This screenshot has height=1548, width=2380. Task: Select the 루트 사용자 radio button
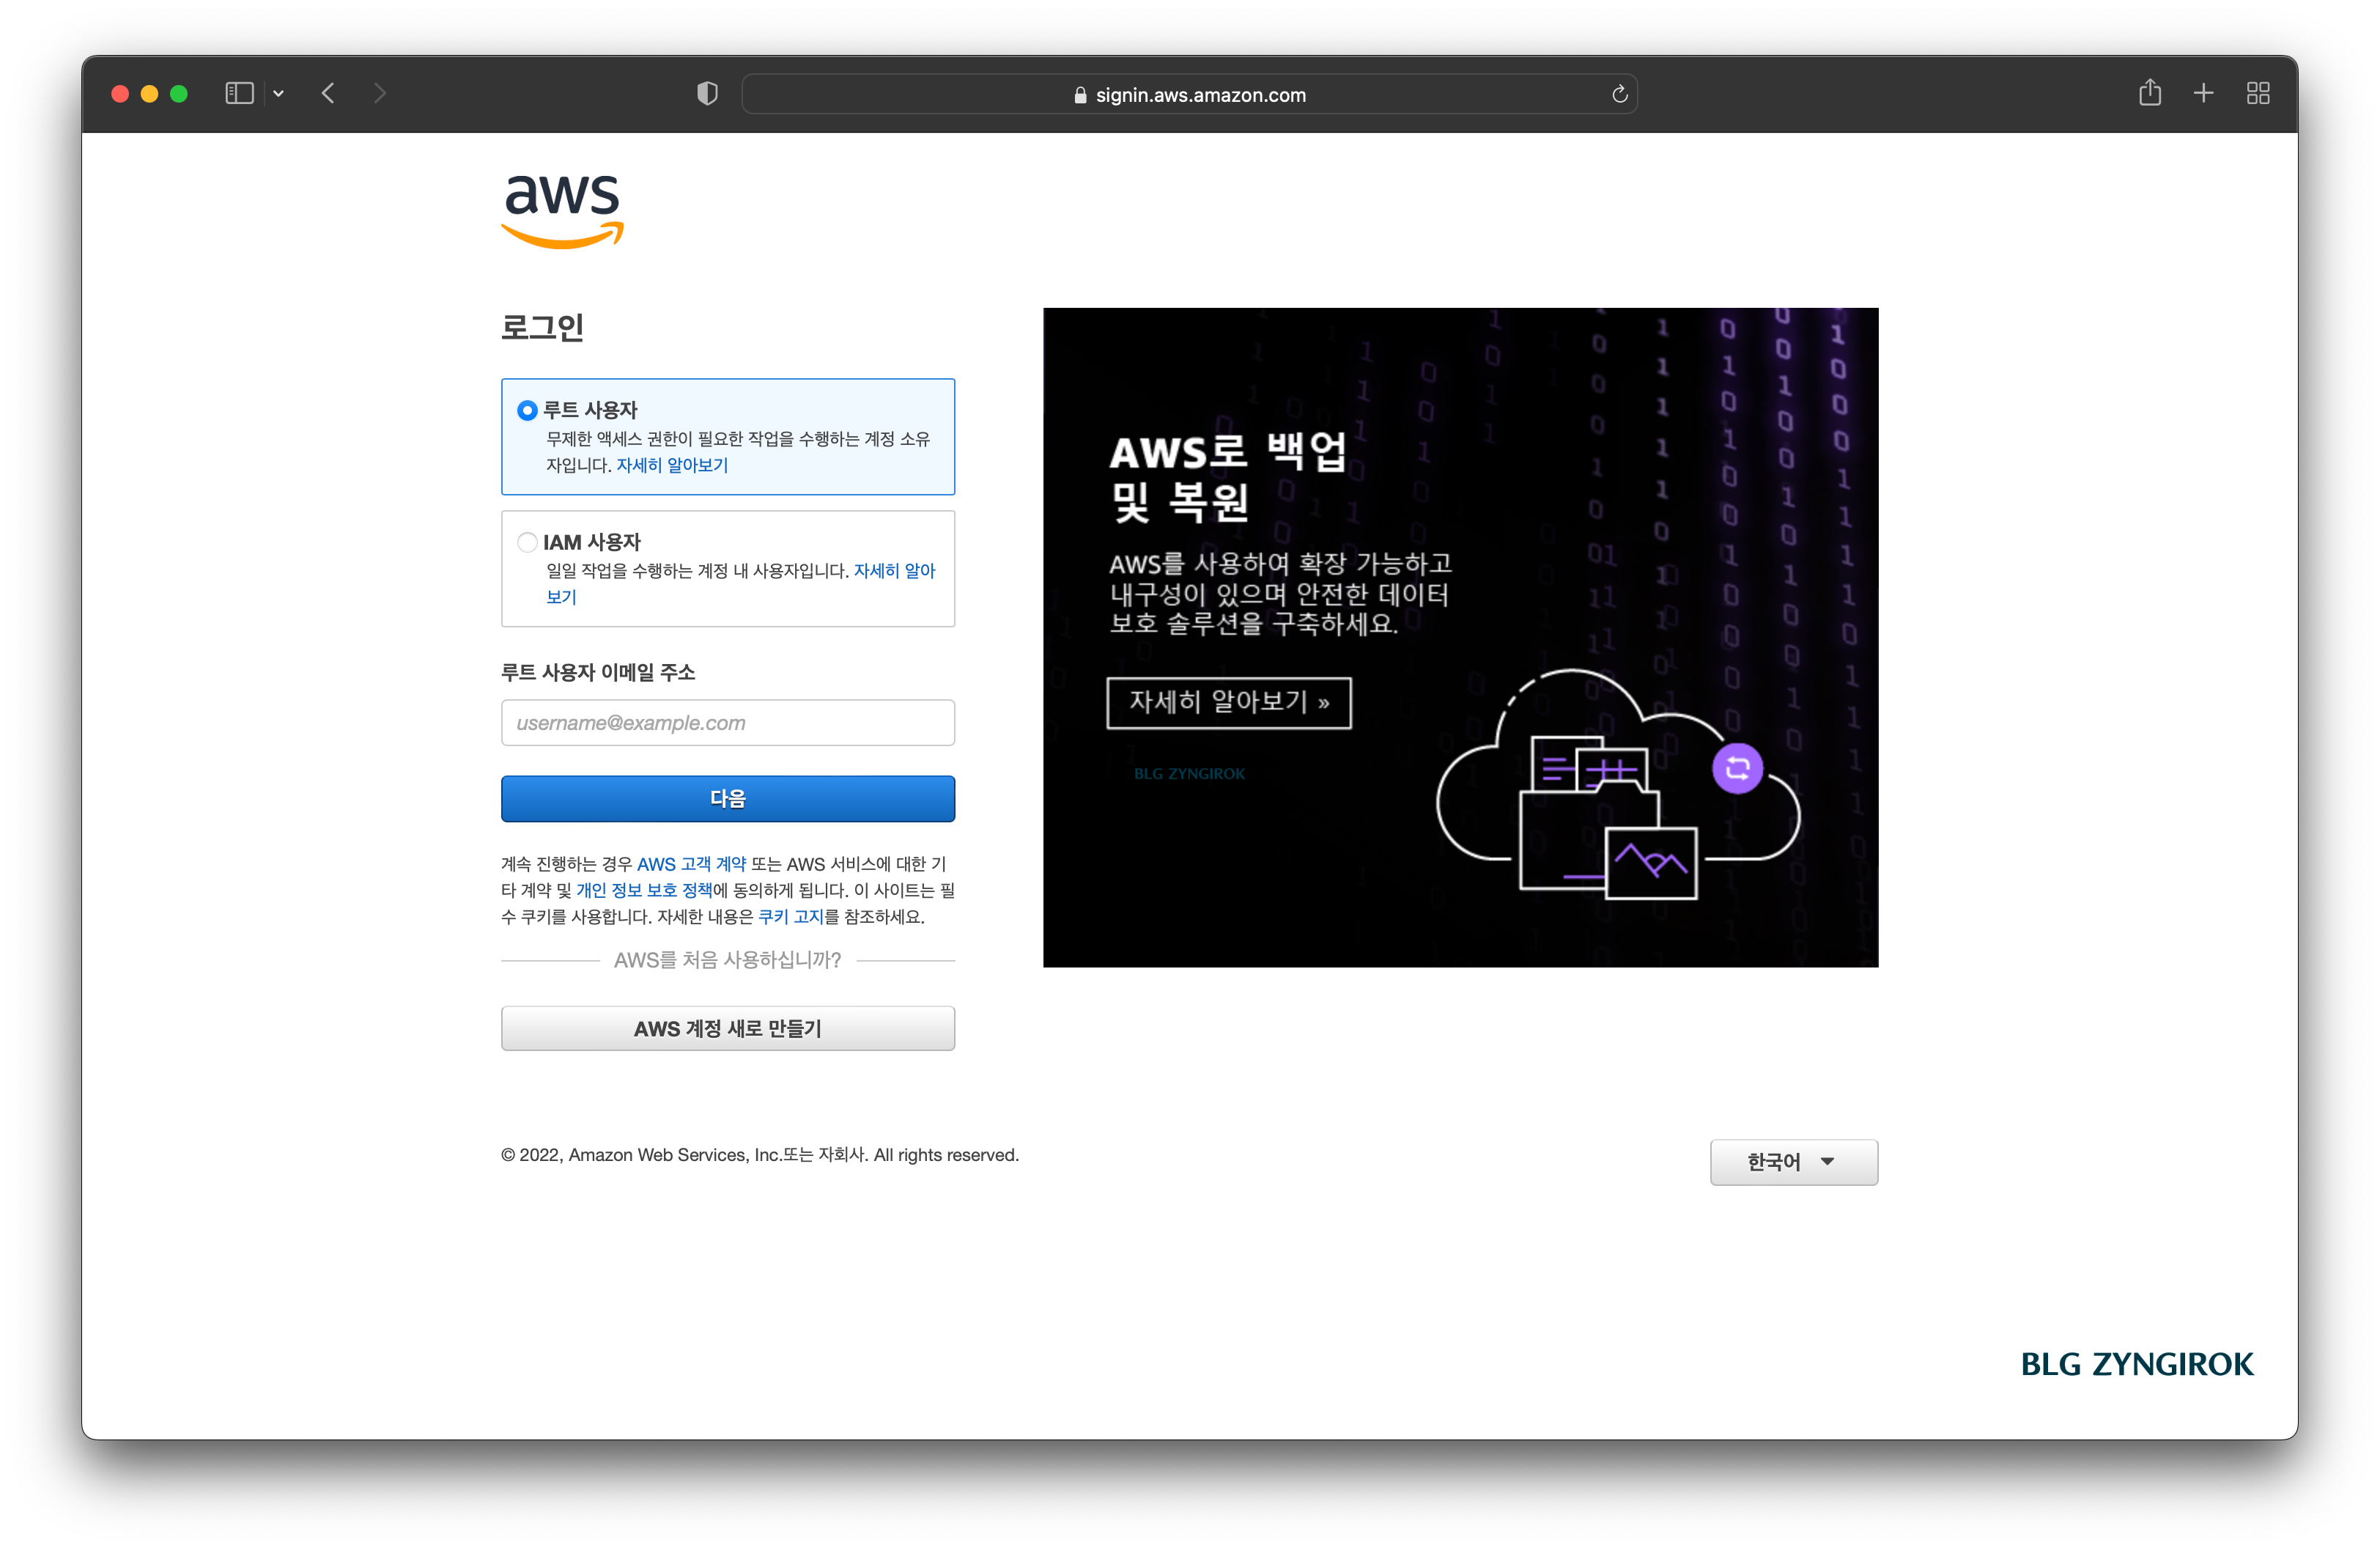[527, 410]
